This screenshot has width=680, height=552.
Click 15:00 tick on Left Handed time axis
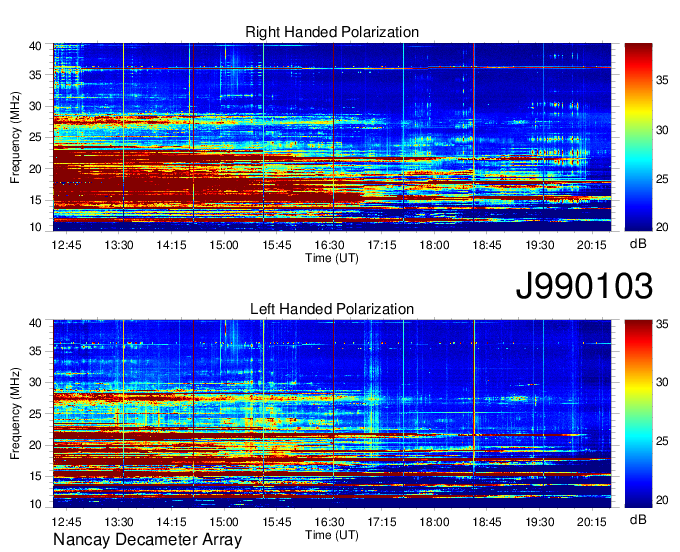[x=224, y=522]
